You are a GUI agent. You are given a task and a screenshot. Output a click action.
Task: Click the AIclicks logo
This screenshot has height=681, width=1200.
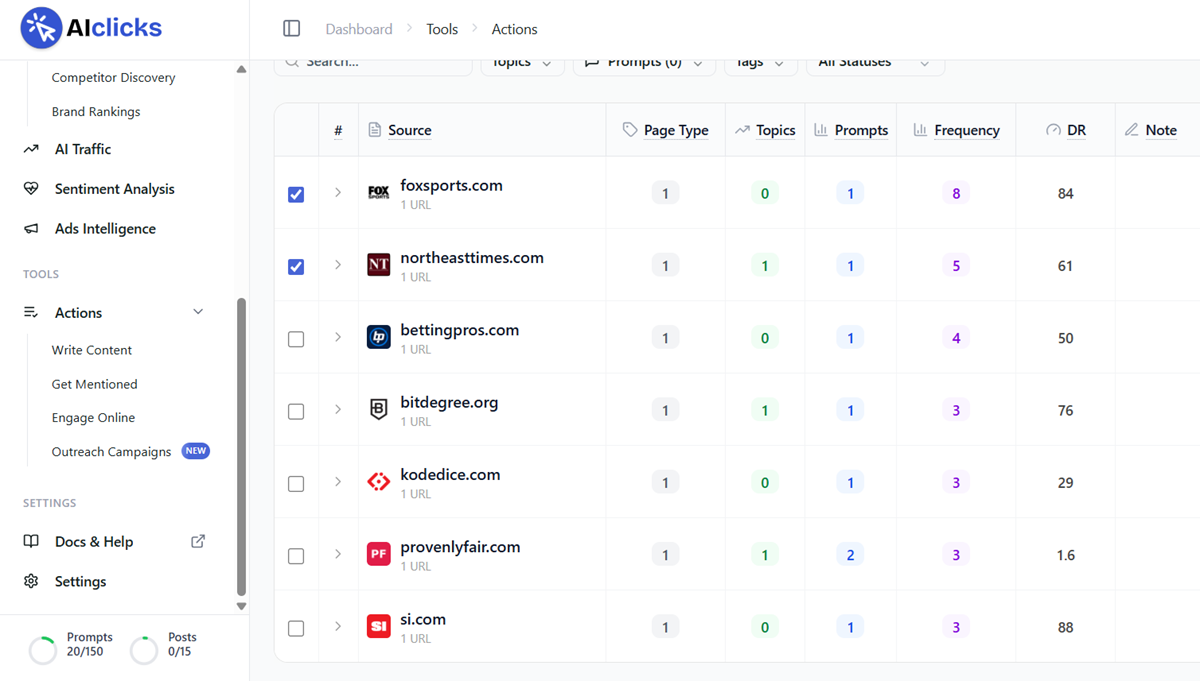pos(91,29)
